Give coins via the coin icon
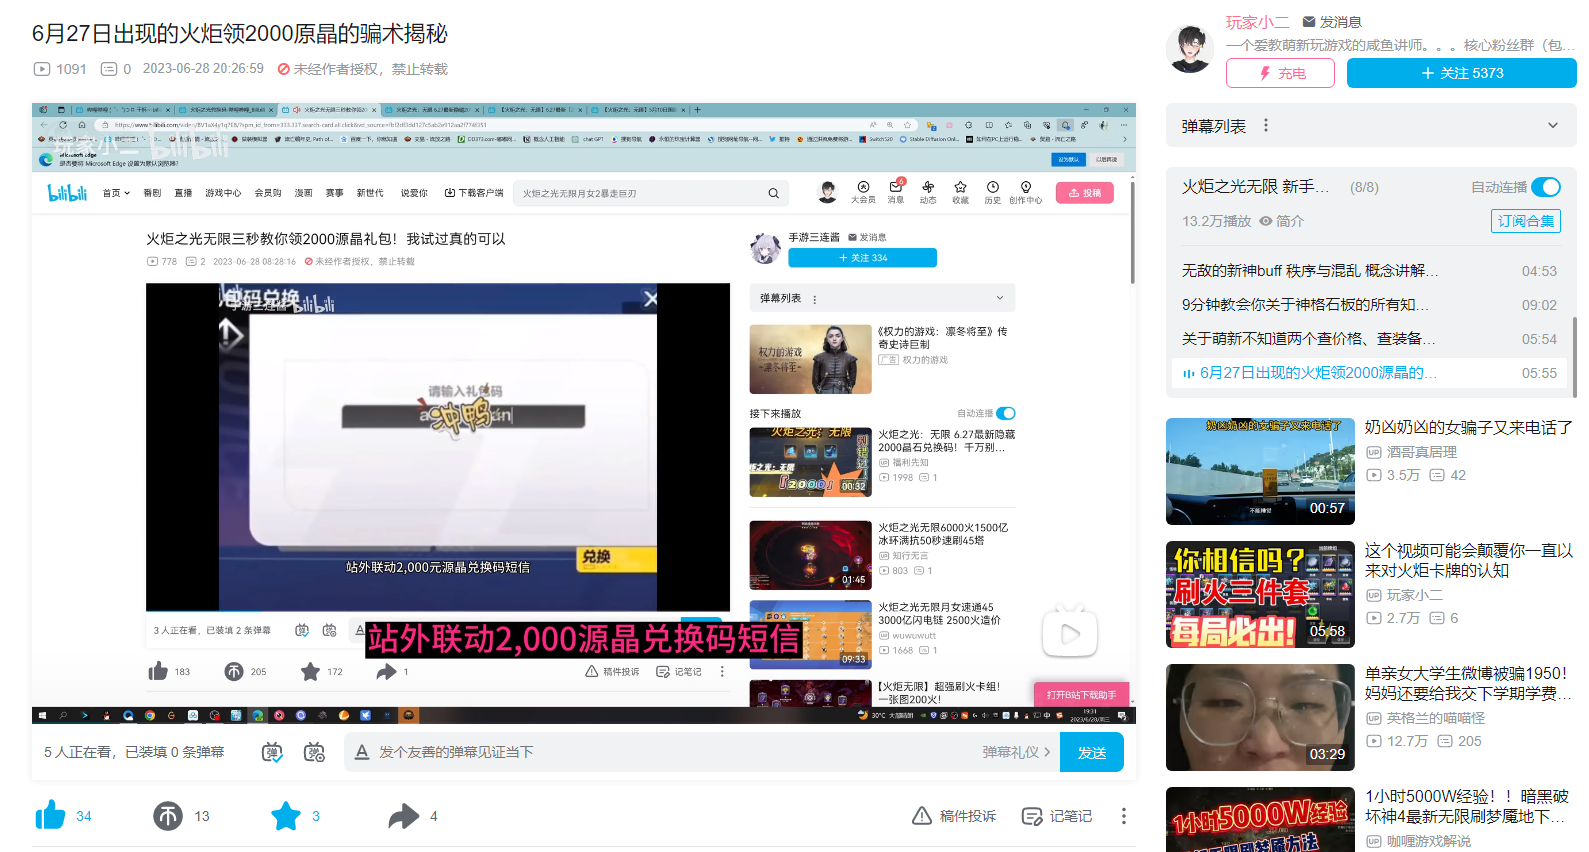1589x852 pixels. (168, 816)
